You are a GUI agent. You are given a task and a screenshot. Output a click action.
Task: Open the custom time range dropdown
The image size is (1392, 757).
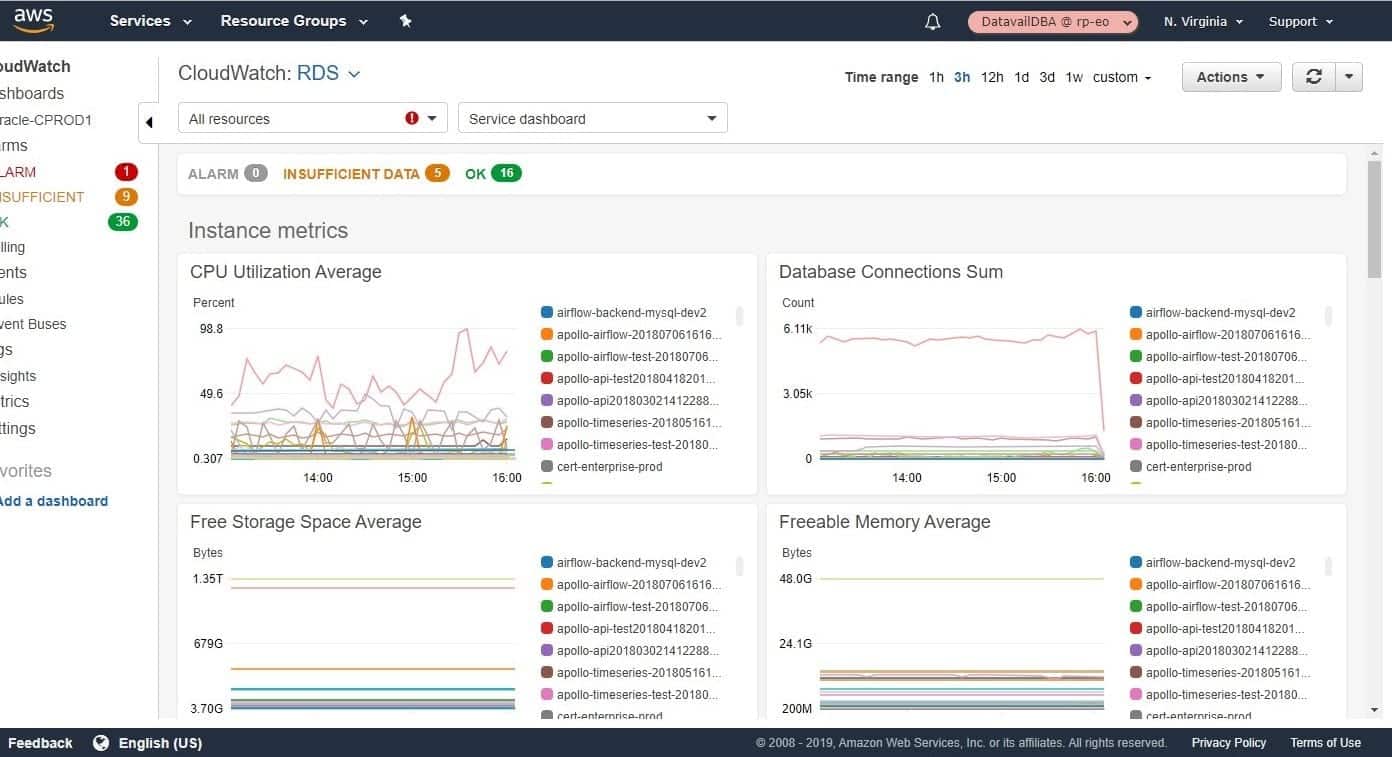coord(1122,77)
